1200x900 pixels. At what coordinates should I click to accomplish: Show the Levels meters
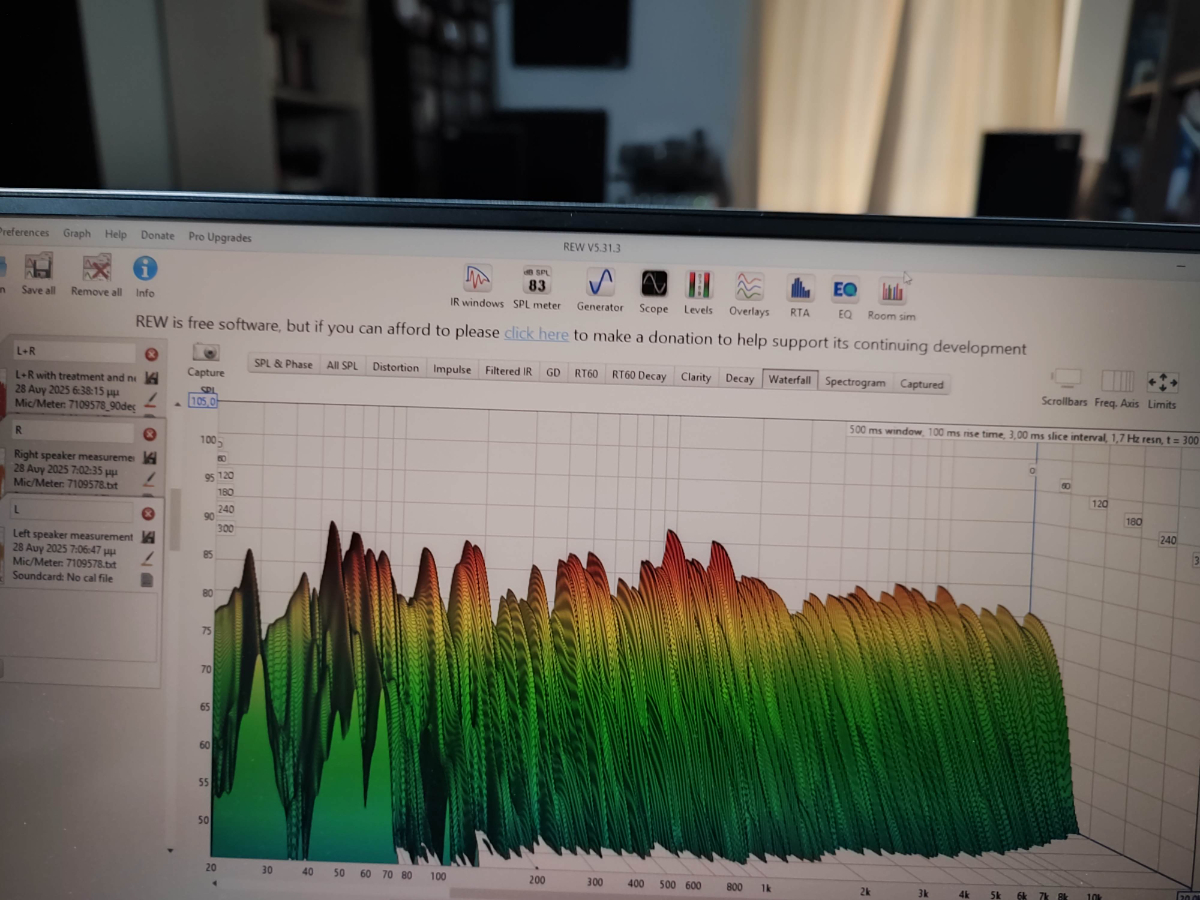[698, 287]
